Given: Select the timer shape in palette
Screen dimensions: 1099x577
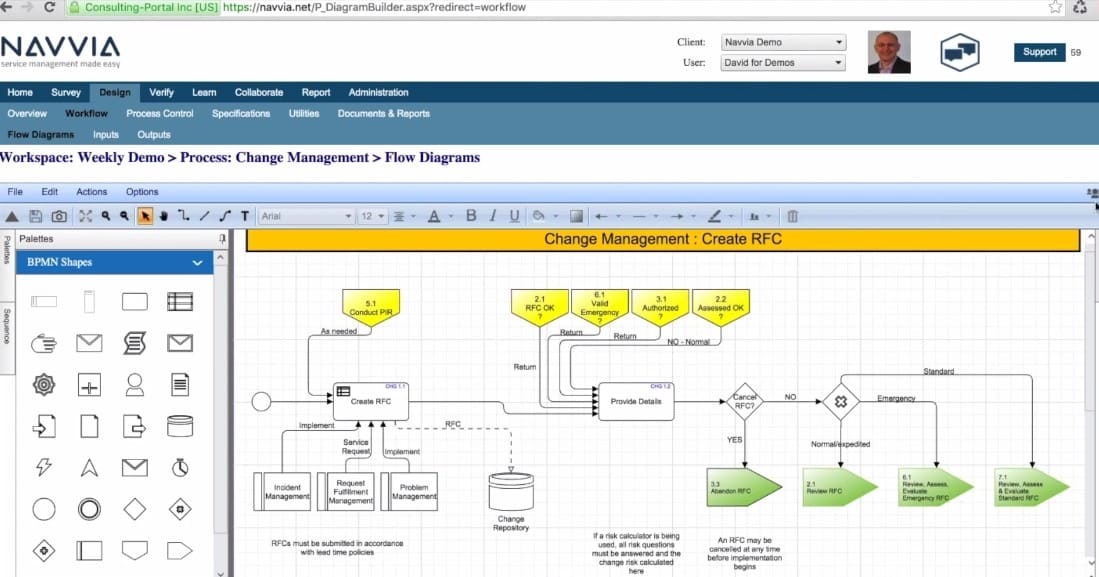Looking at the screenshot, I should tap(179, 467).
